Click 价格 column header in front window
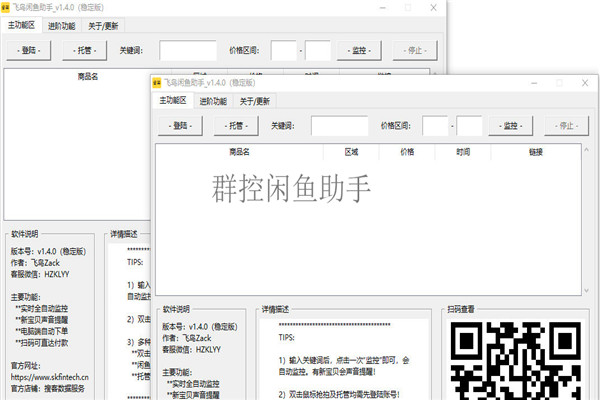 pos(407,152)
